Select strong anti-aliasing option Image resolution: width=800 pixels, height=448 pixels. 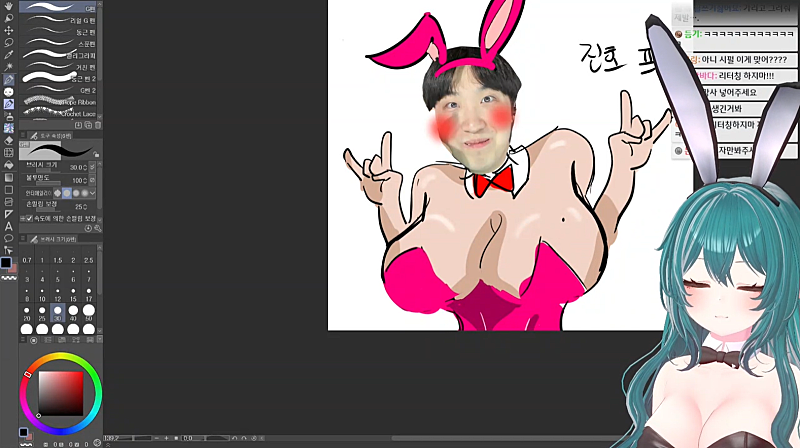(84, 193)
